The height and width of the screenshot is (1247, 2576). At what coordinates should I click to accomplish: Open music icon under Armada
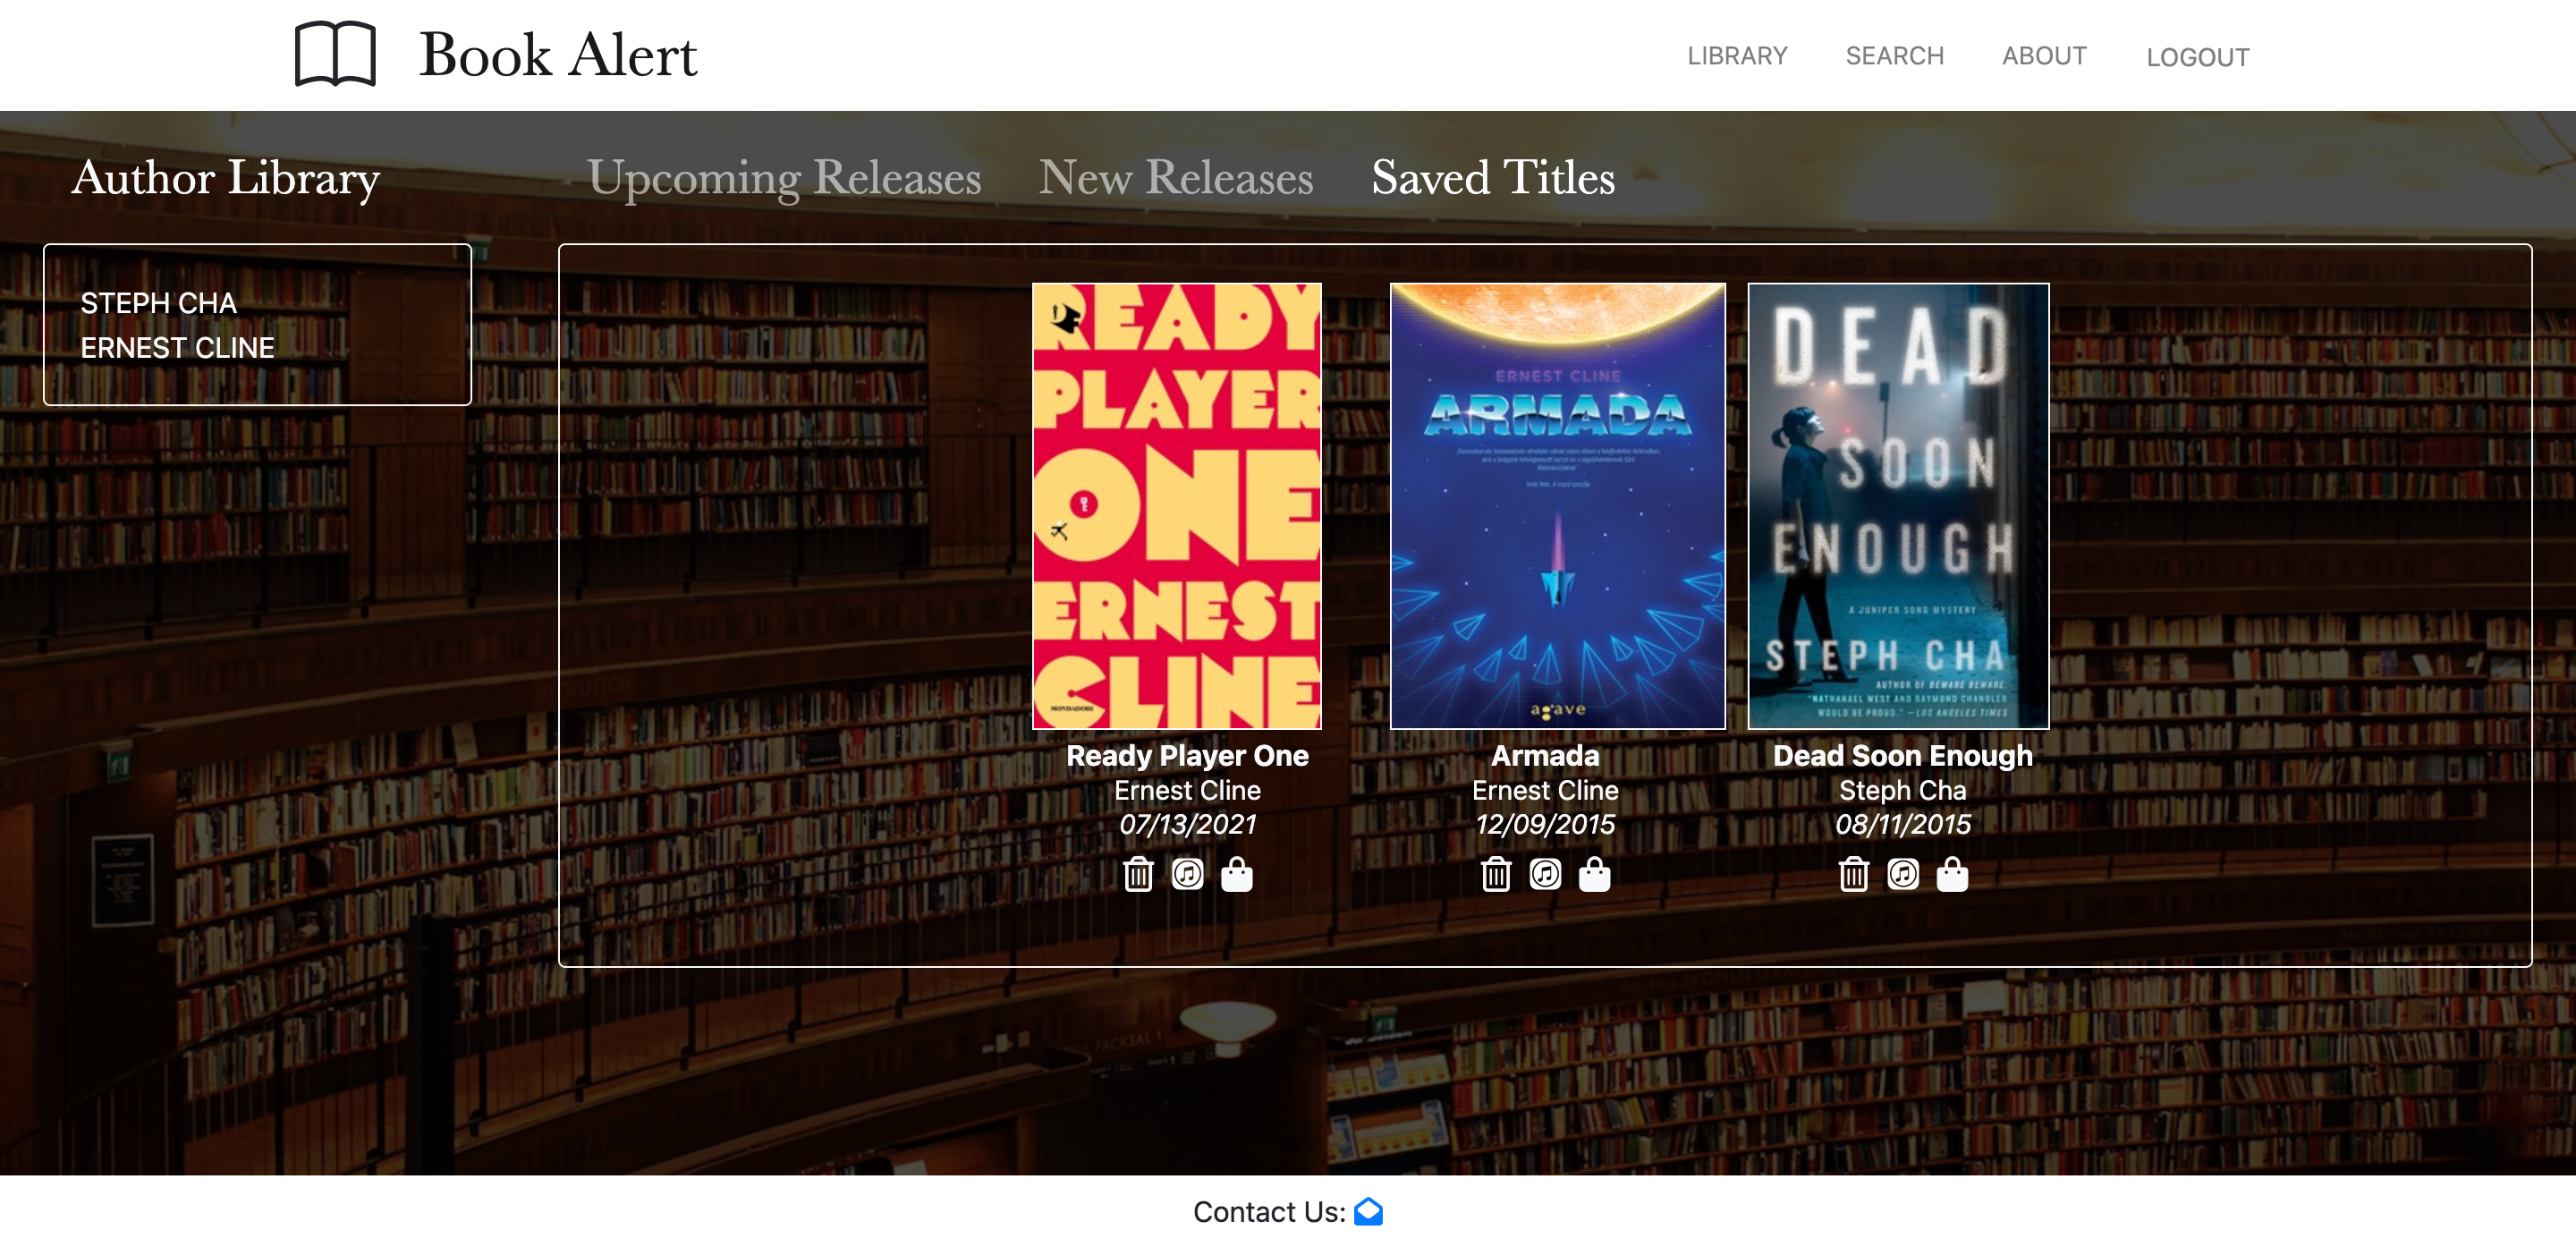(x=1545, y=874)
